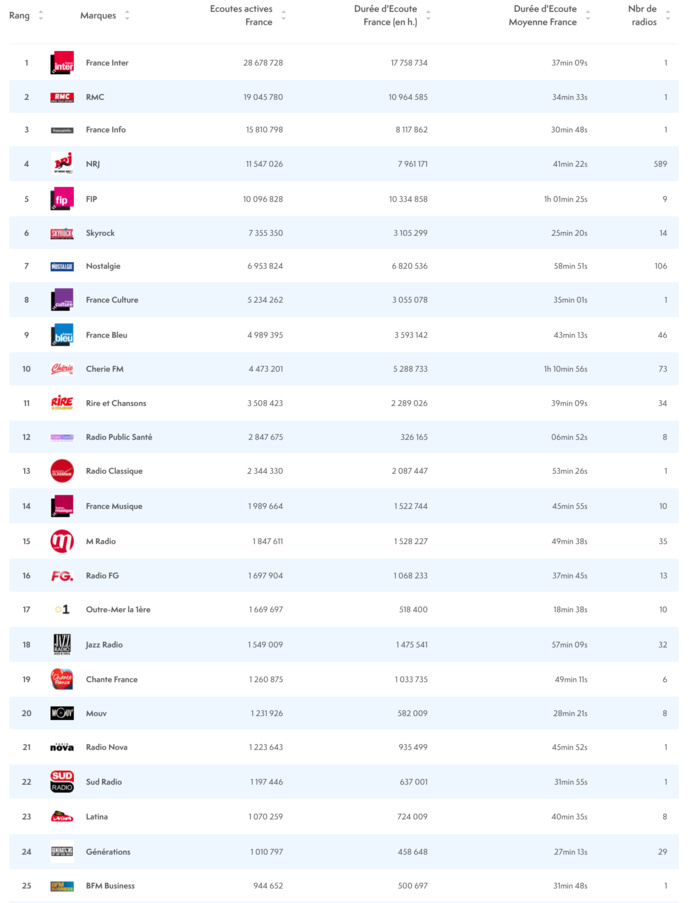Select the Rire et Chansons logo
Image resolution: width=689 pixels, height=903 pixels.
[61, 404]
